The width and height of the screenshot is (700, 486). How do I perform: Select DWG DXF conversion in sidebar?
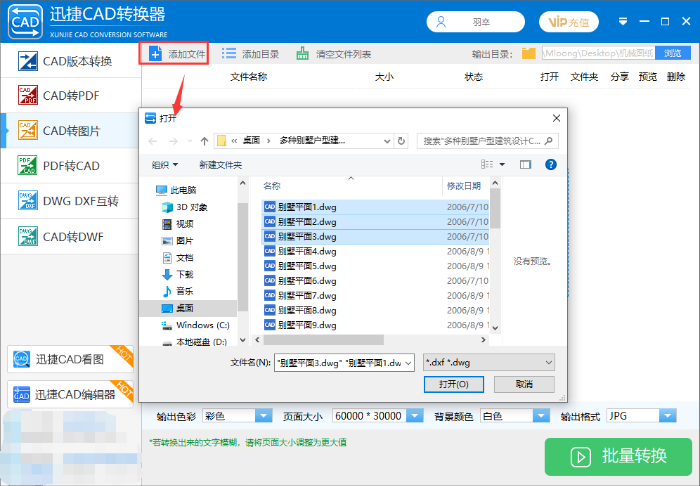71,201
